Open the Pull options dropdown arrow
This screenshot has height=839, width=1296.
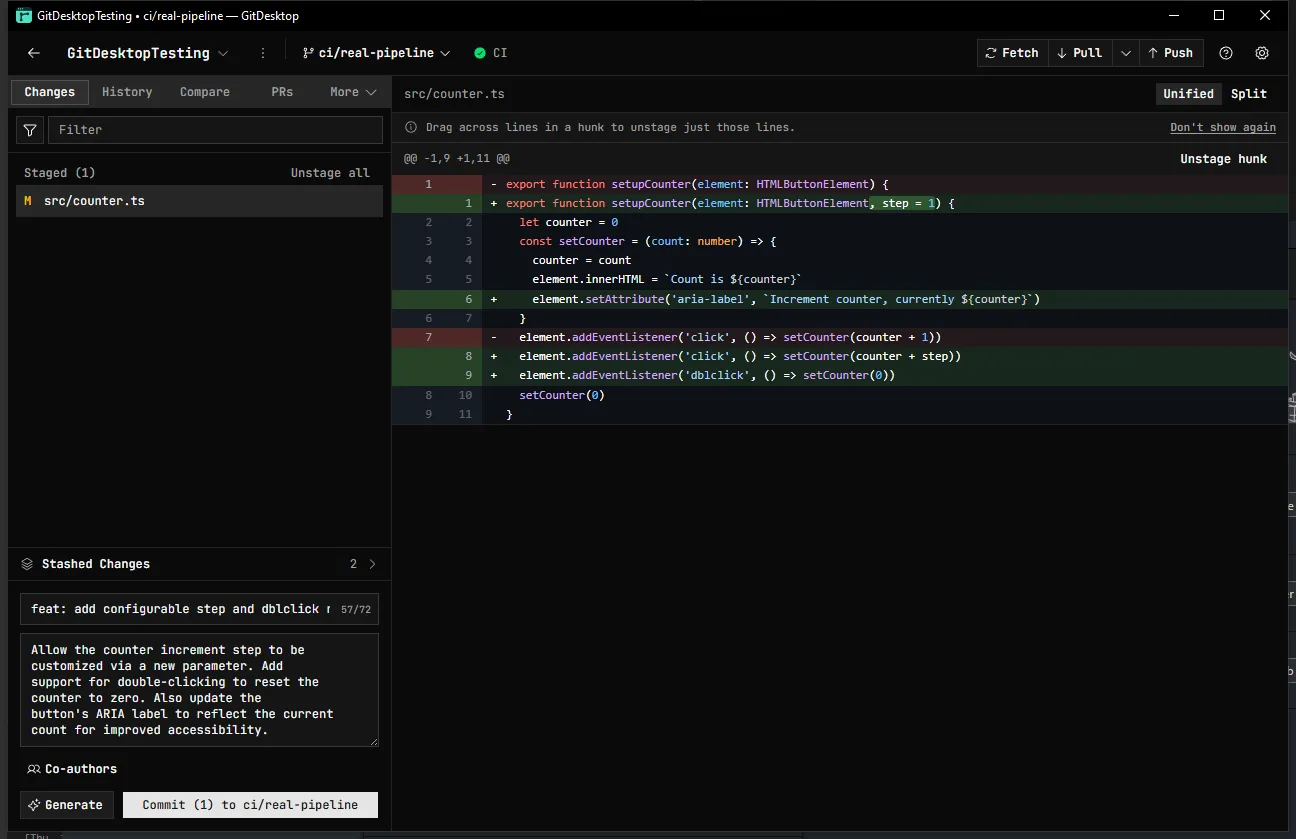tap(1125, 53)
